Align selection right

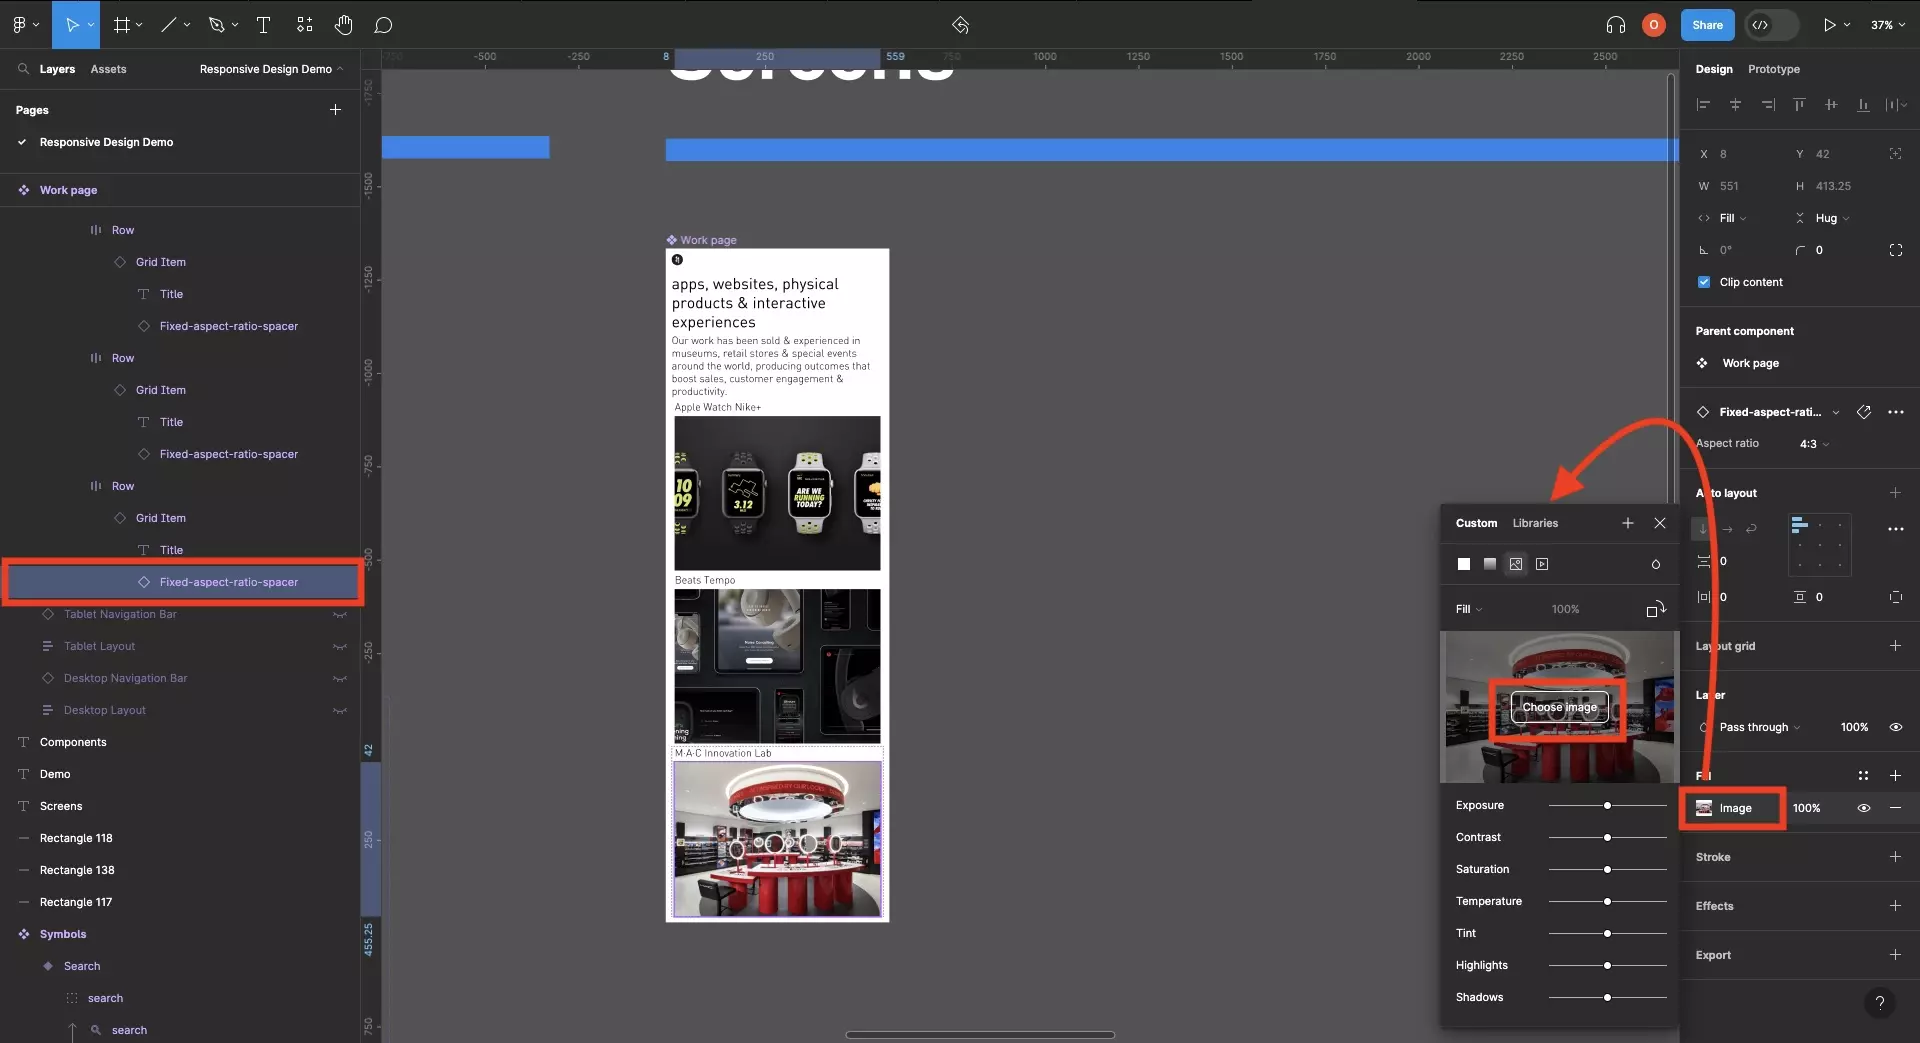(1768, 104)
